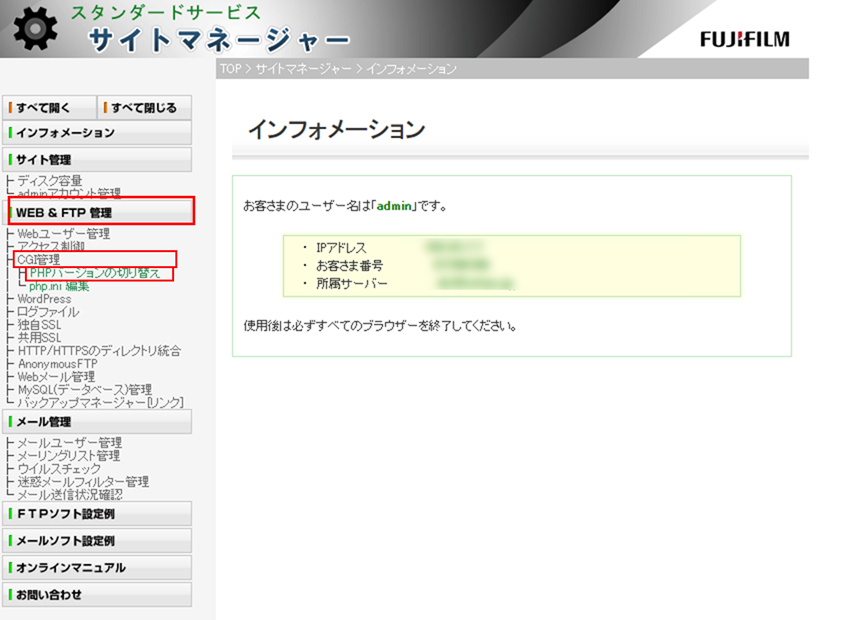
Task: Click the FUJIFILM logo
Action: (744, 40)
